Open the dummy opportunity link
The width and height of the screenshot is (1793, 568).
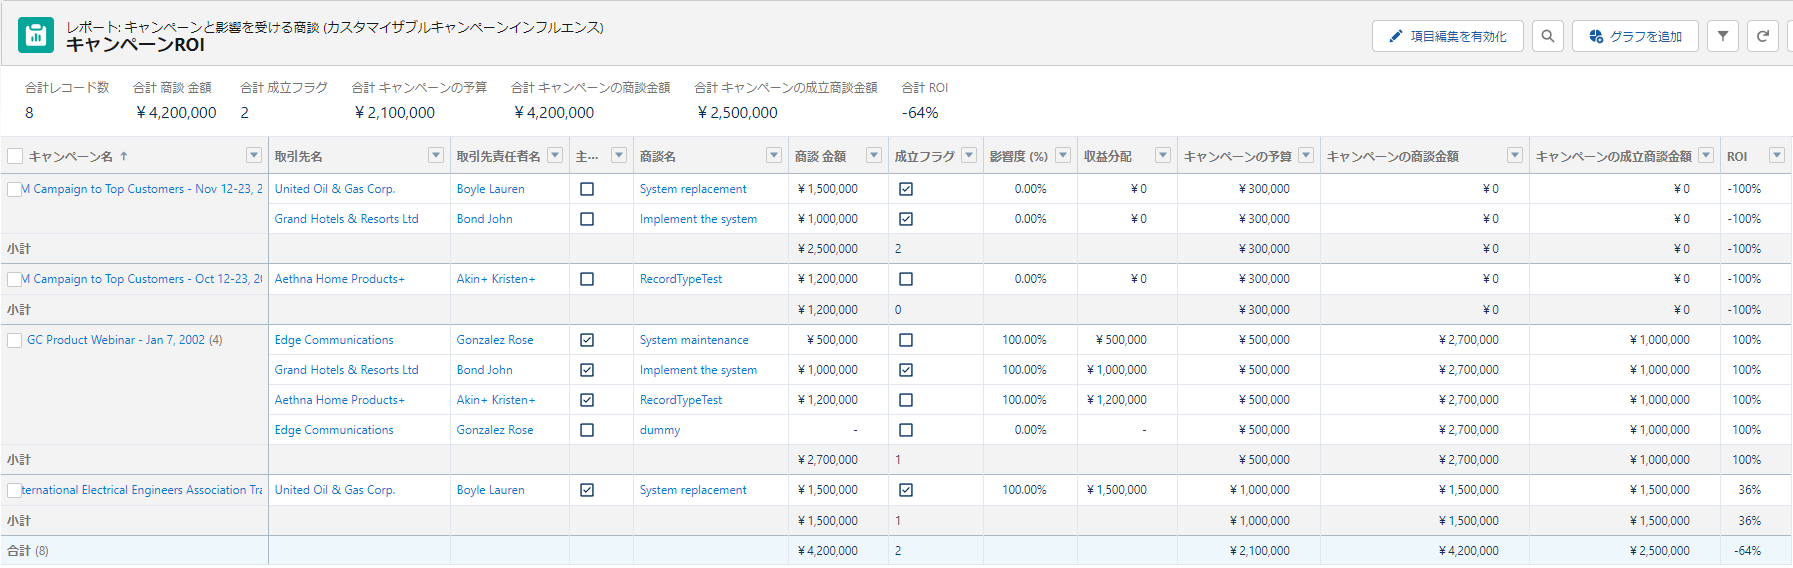pos(660,430)
